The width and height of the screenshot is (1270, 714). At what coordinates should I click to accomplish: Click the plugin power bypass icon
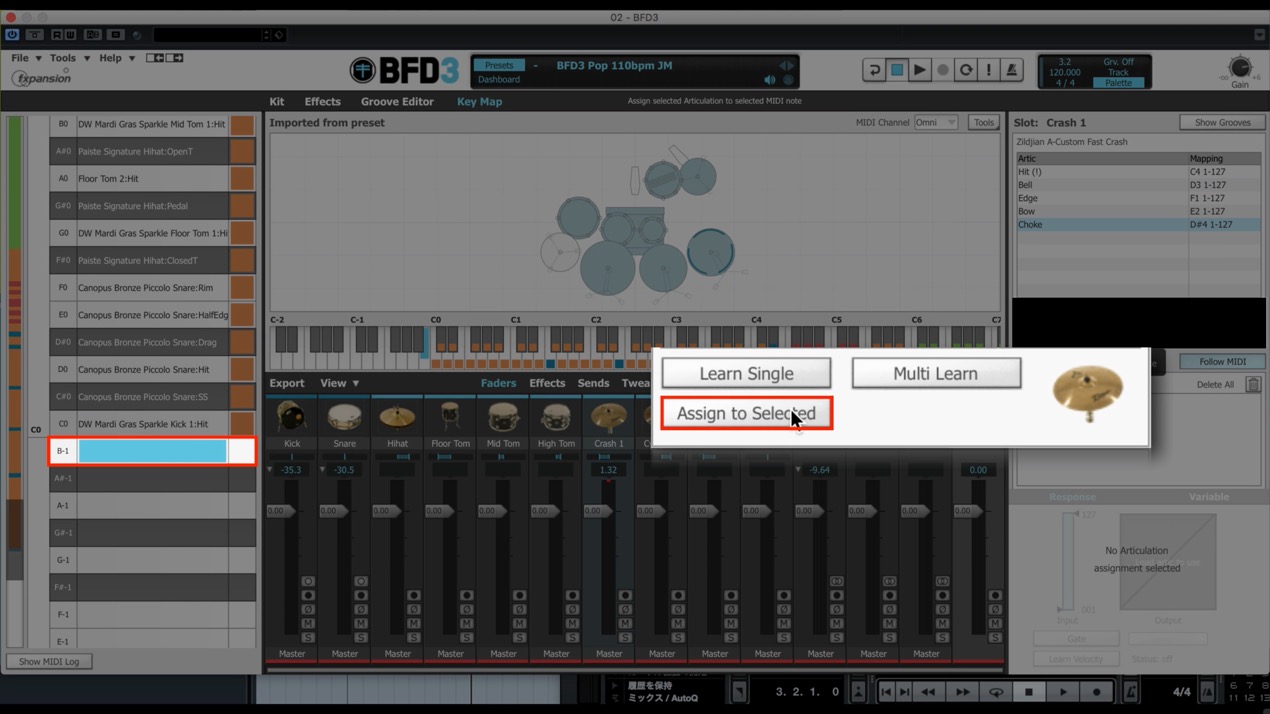(12, 35)
